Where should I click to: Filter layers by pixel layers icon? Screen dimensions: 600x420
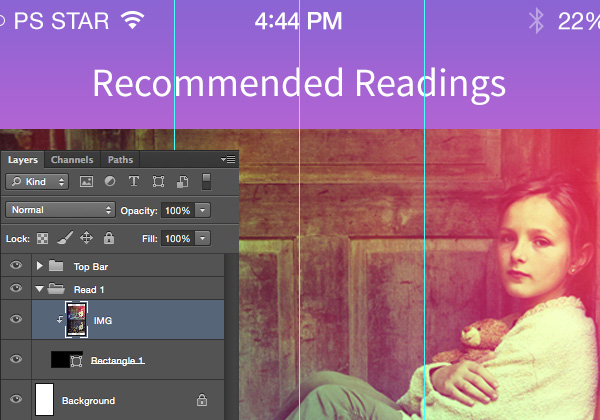click(x=86, y=181)
